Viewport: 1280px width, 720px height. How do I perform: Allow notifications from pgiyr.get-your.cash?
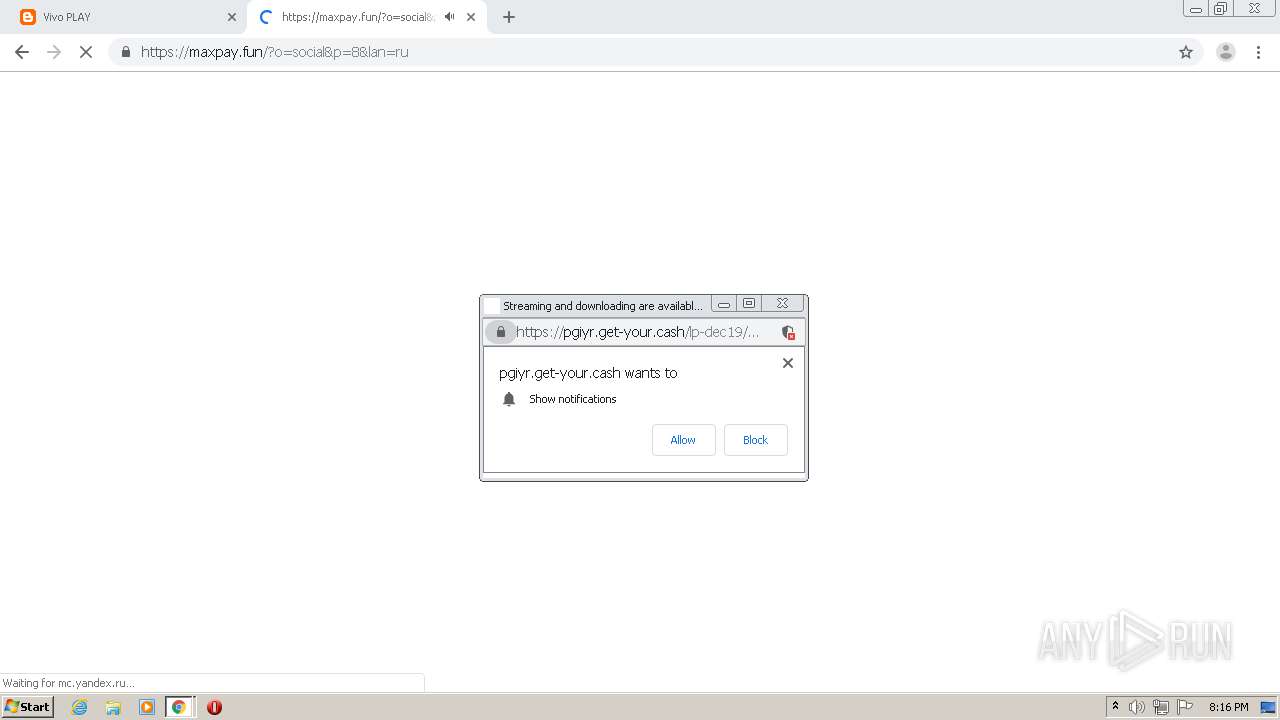click(683, 440)
